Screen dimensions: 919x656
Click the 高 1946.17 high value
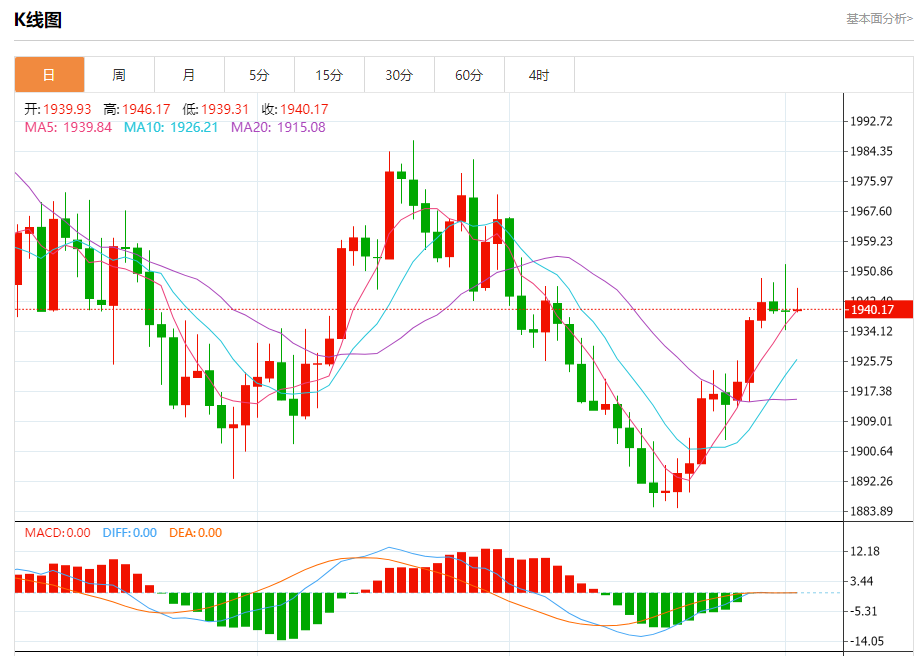137,109
